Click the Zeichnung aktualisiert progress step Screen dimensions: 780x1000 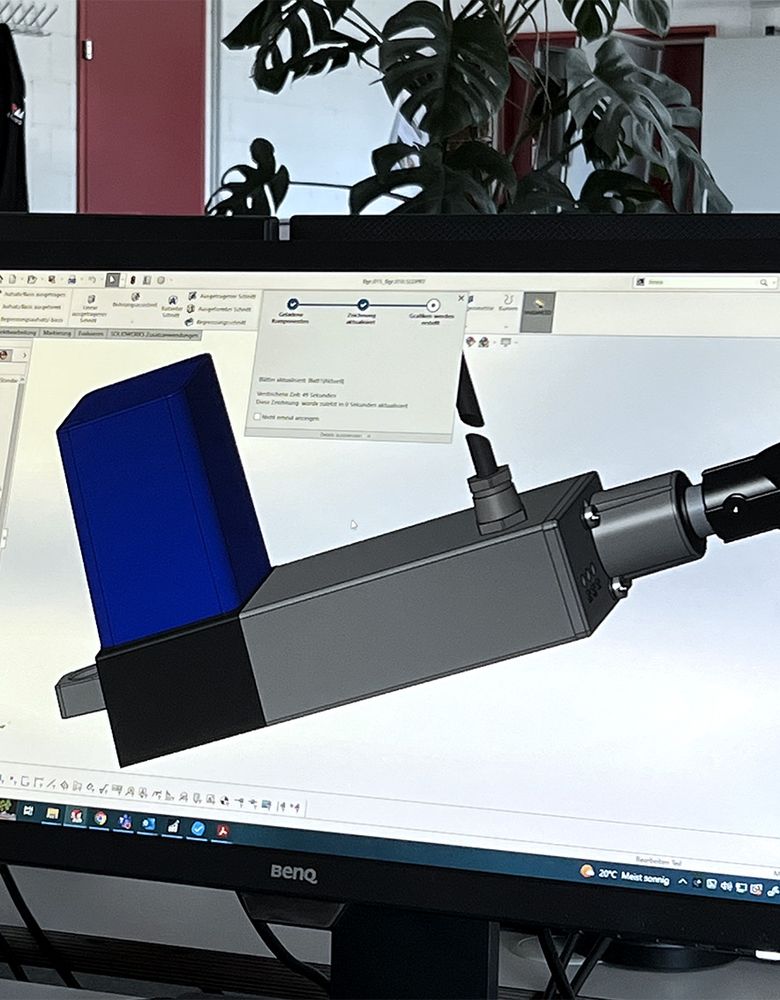point(362,311)
